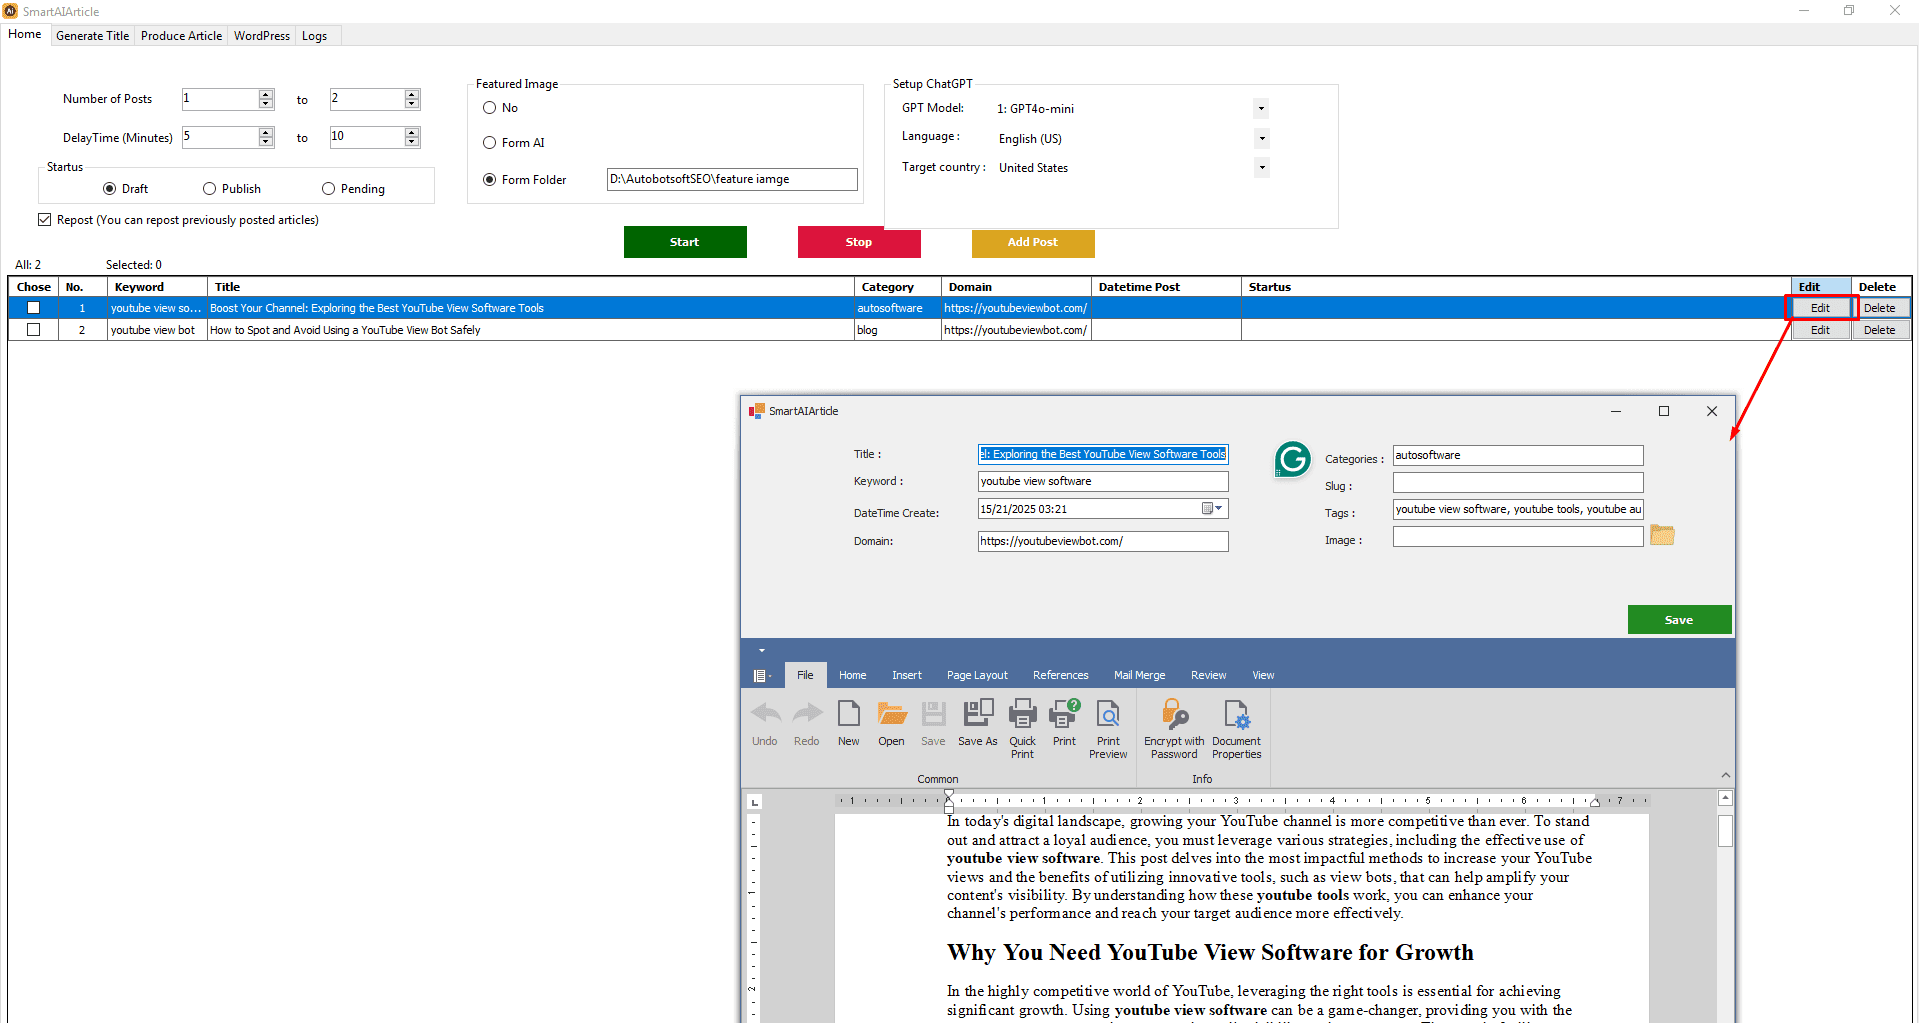Click the green Save button in editor
The height and width of the screenshot is (1023, 1919).
tap(1679, 620)
